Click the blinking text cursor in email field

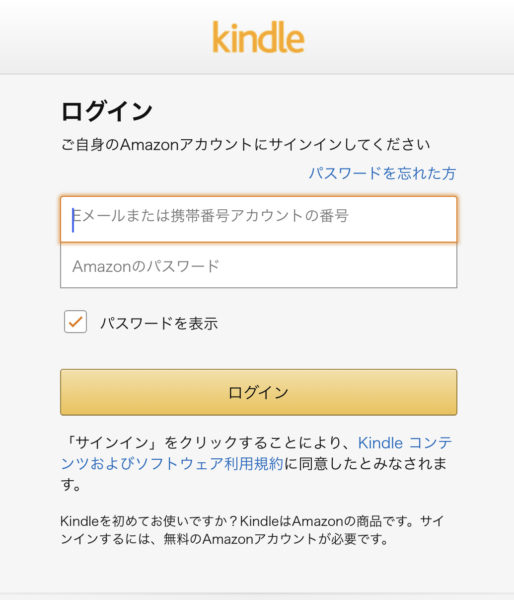(x=73, y=220)
